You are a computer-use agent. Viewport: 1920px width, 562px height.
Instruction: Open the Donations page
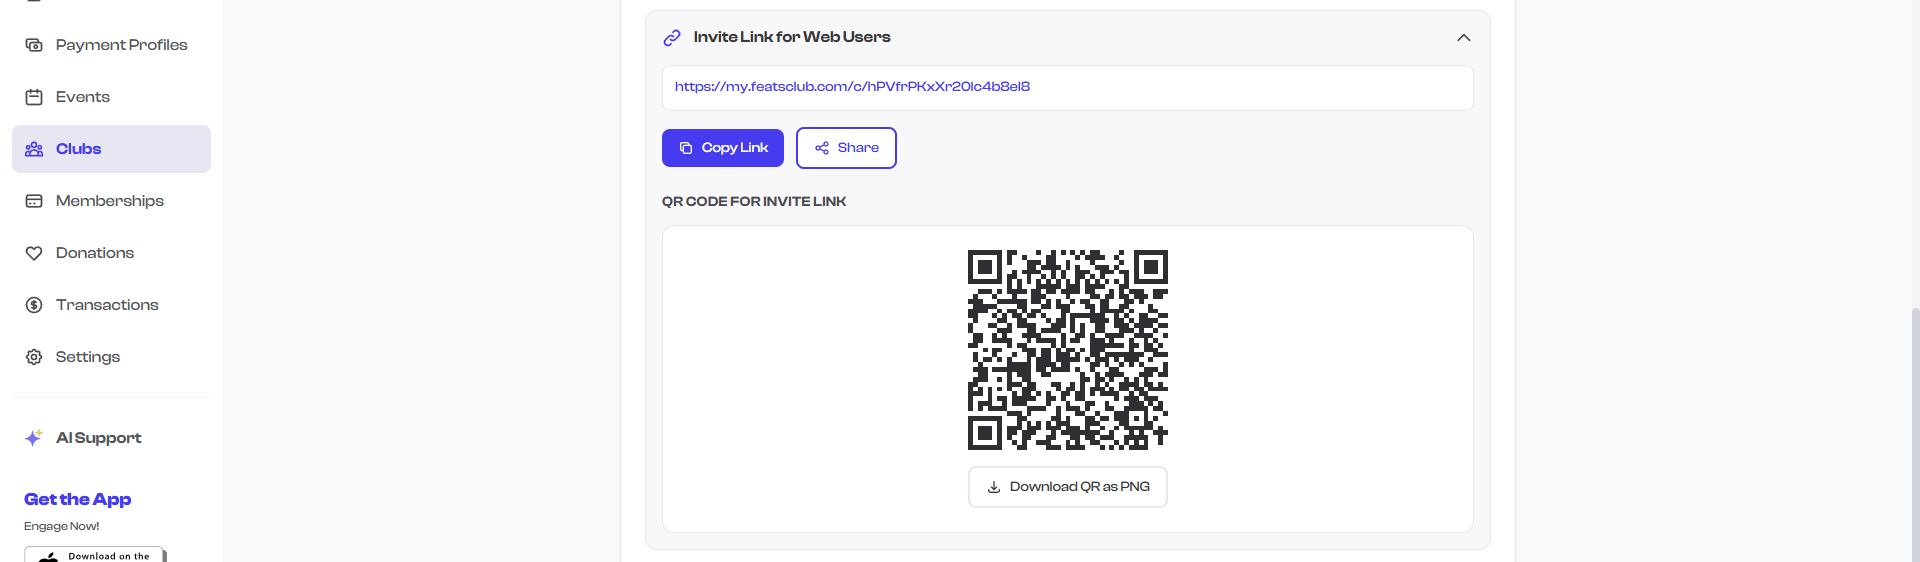click(111, 253)
